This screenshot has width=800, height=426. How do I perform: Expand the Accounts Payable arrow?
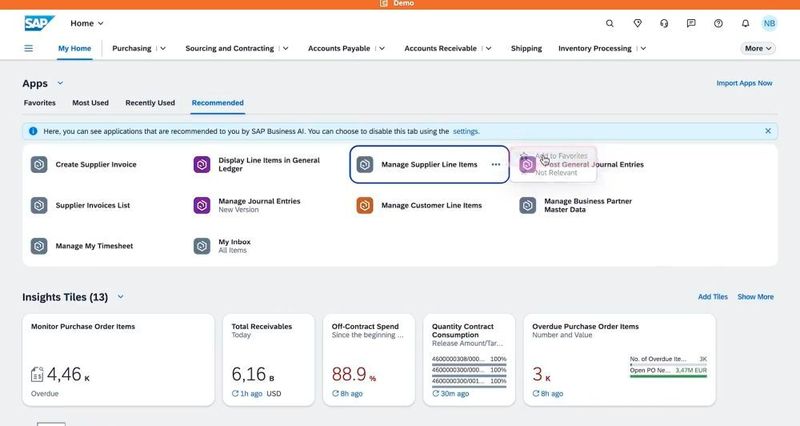click(x=382, y=48)
